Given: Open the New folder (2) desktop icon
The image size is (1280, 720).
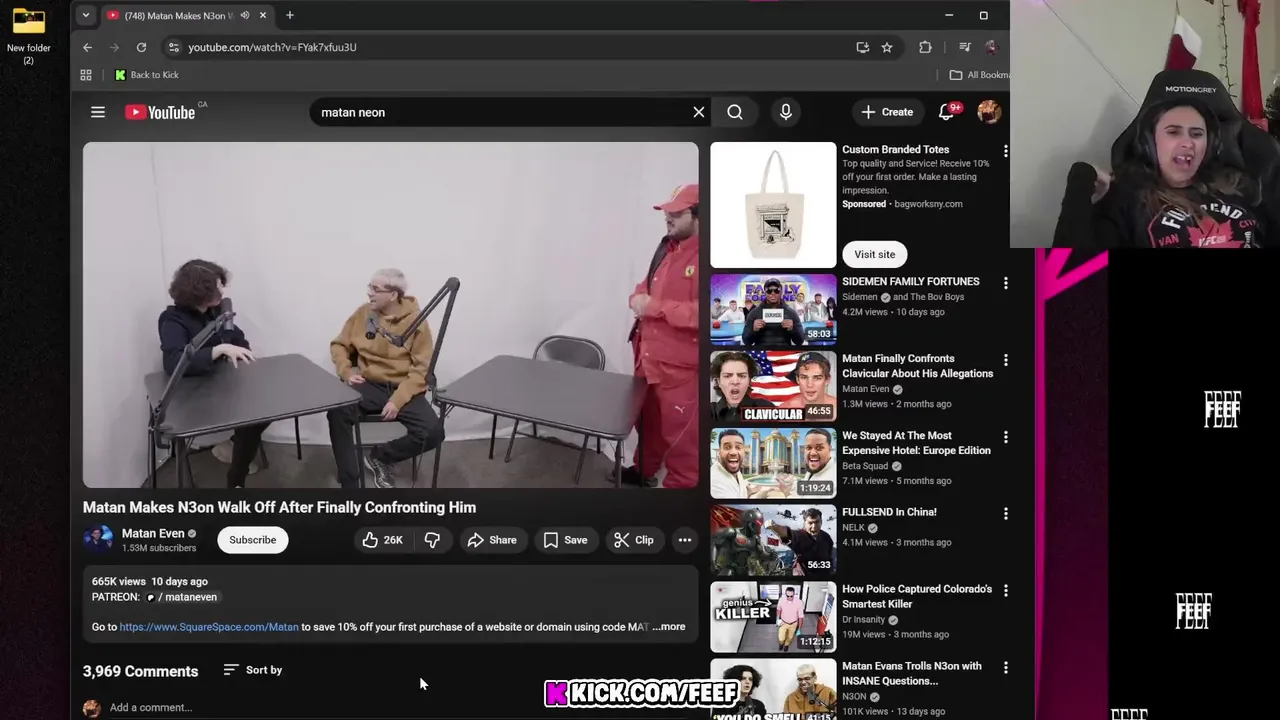Looking at the screenshot, I should [28, 36].
